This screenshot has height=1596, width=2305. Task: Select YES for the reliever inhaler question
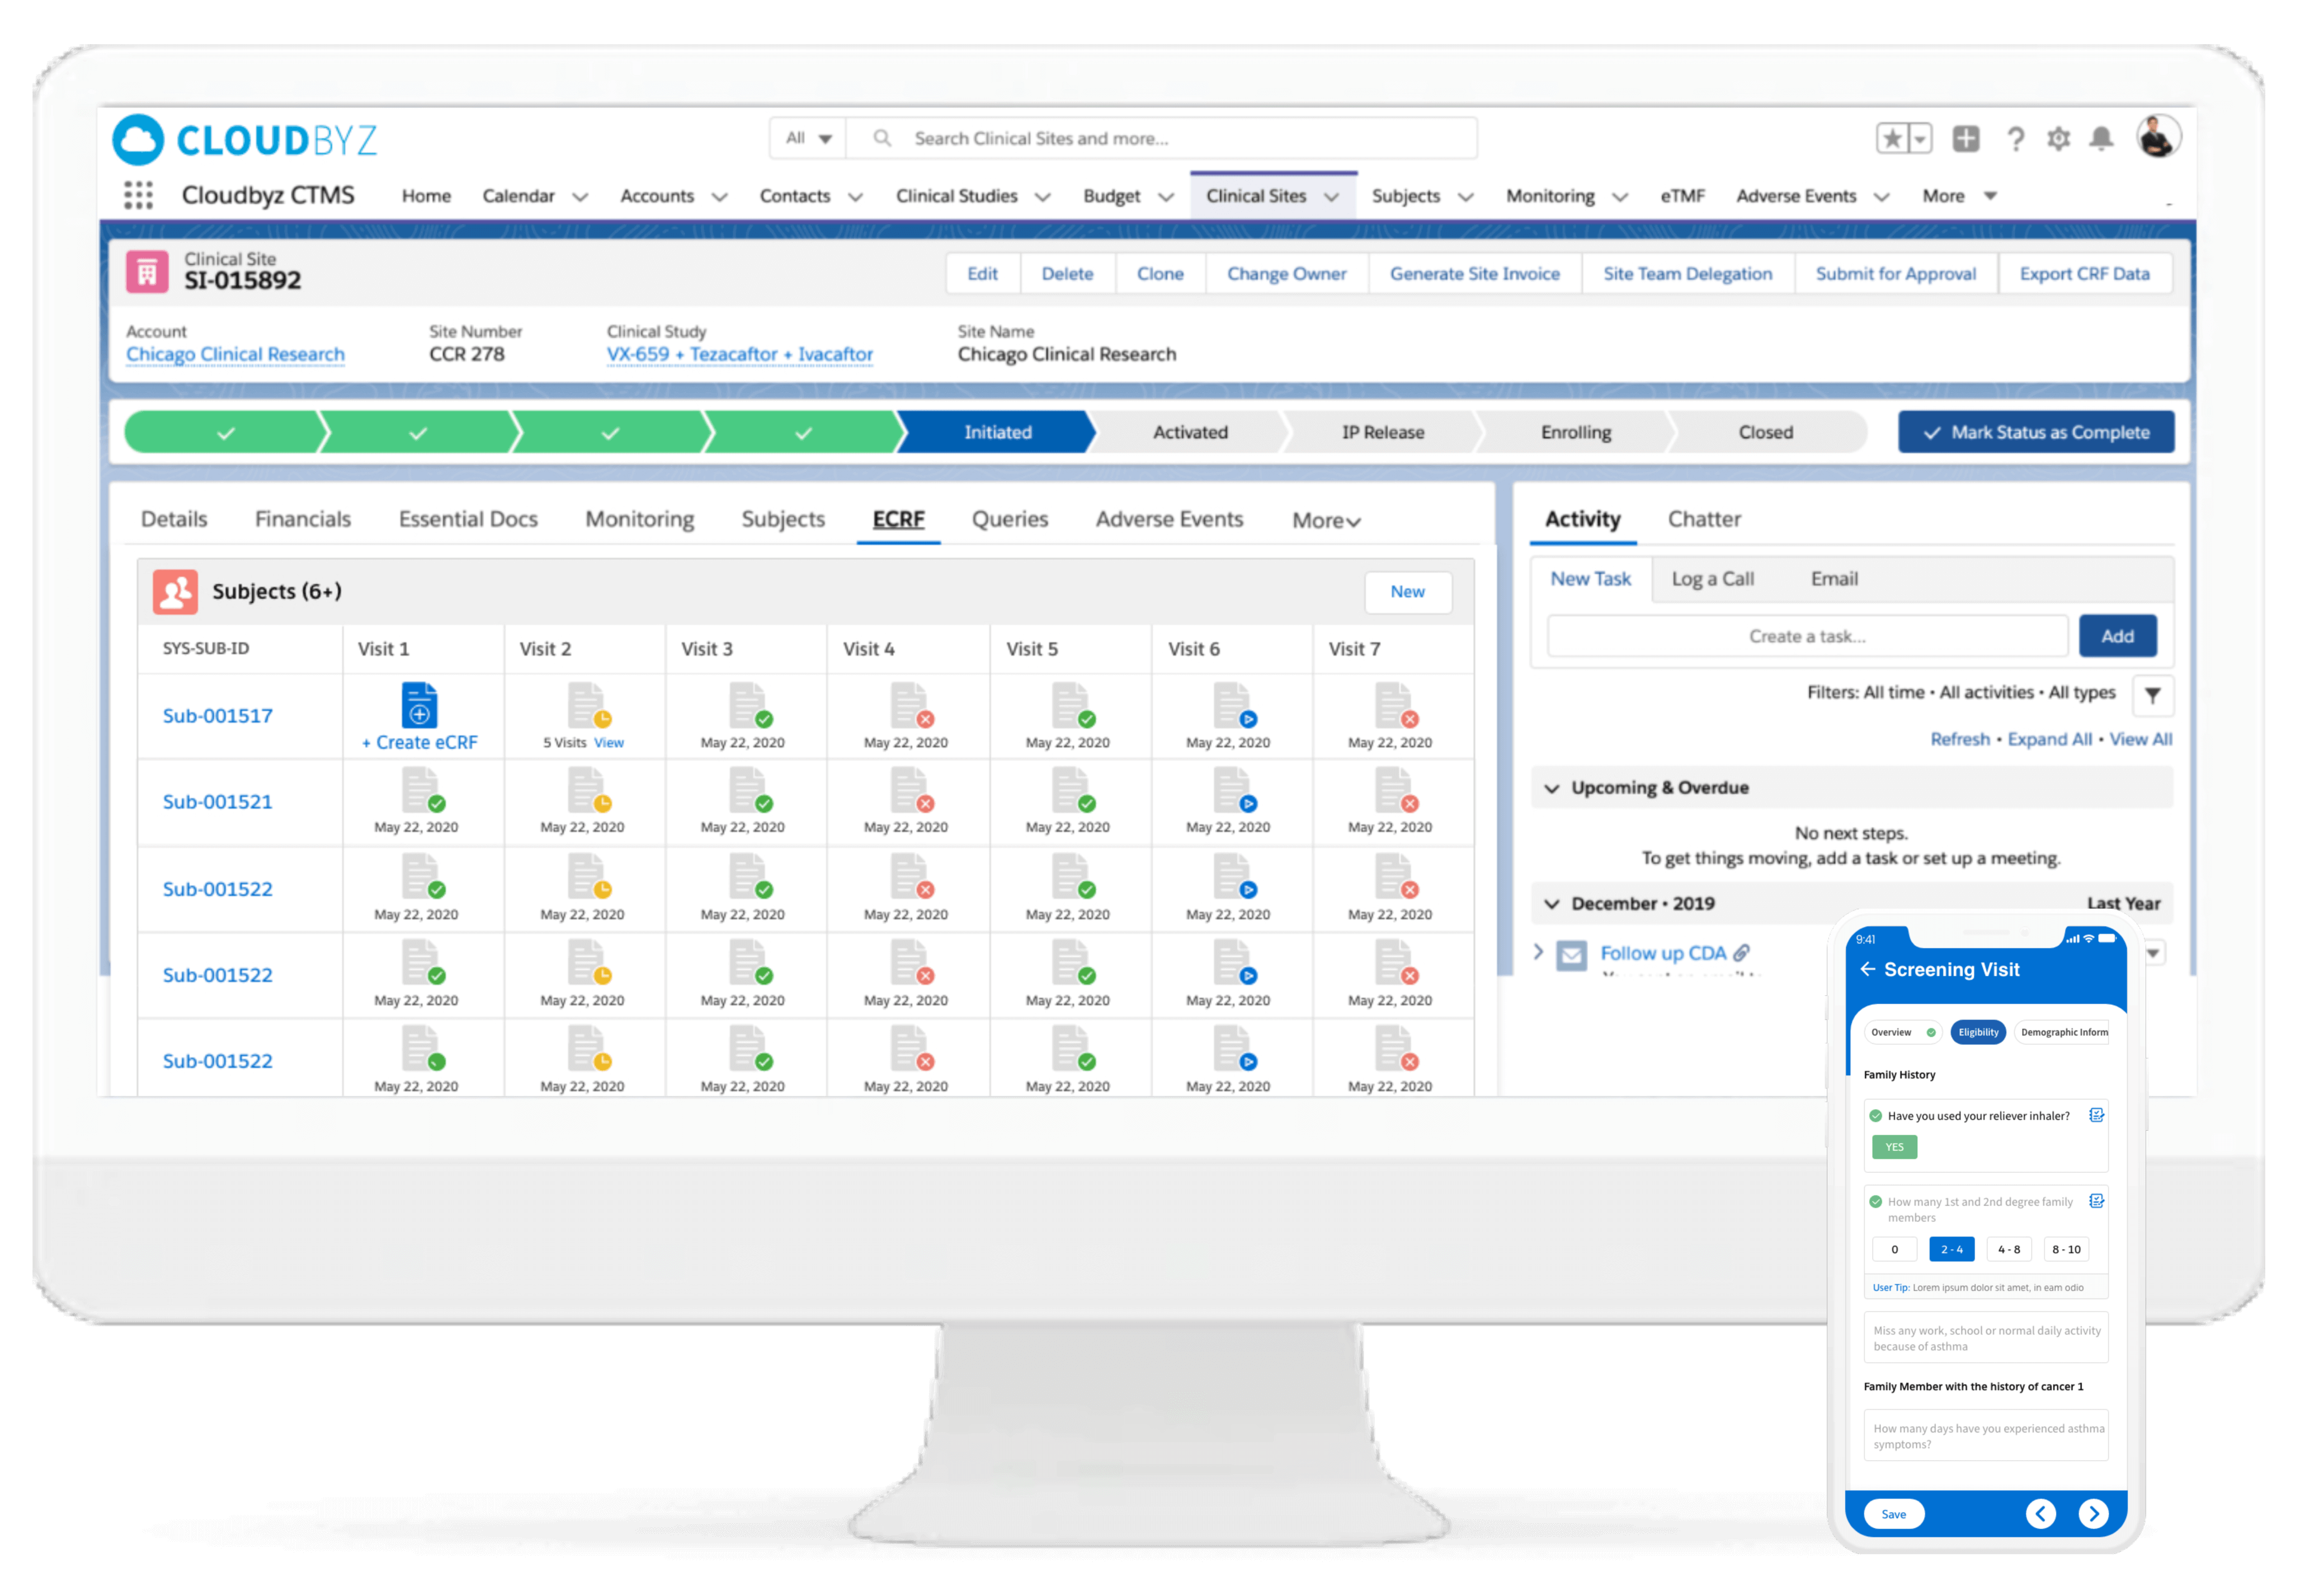[x=1894, y=1147]
